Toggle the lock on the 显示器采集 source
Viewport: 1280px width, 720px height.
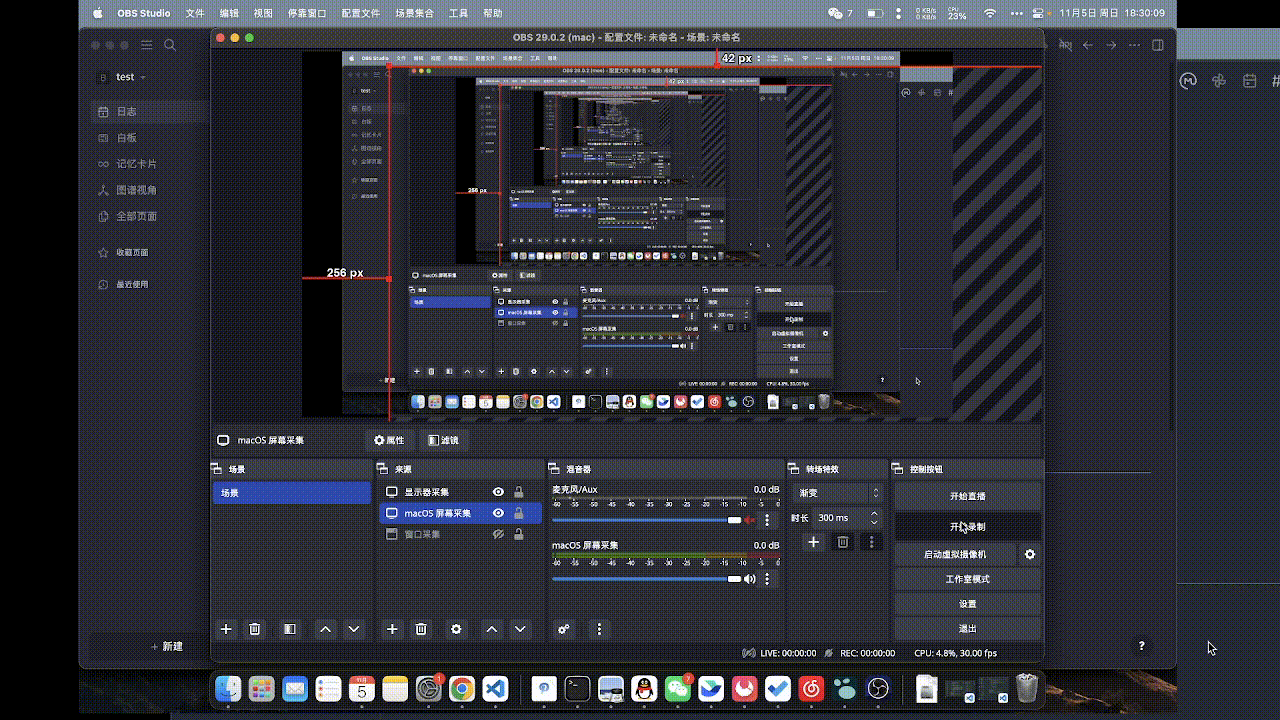click(x=518, y=492)
